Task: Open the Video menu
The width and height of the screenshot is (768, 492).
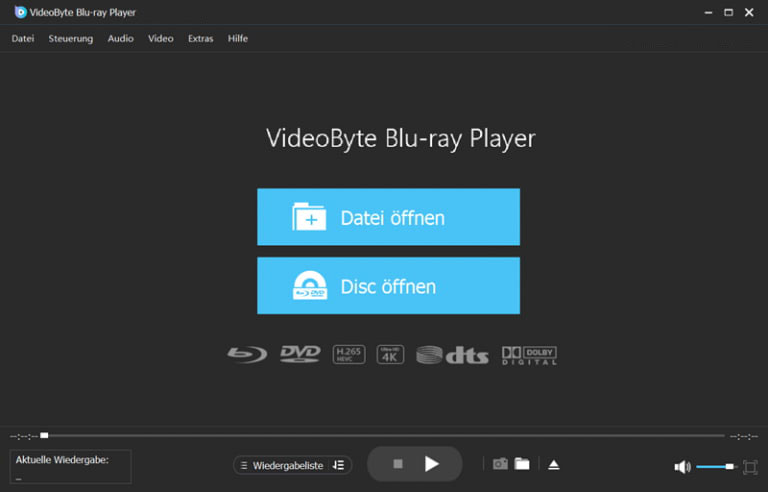Action: [161, 38]
